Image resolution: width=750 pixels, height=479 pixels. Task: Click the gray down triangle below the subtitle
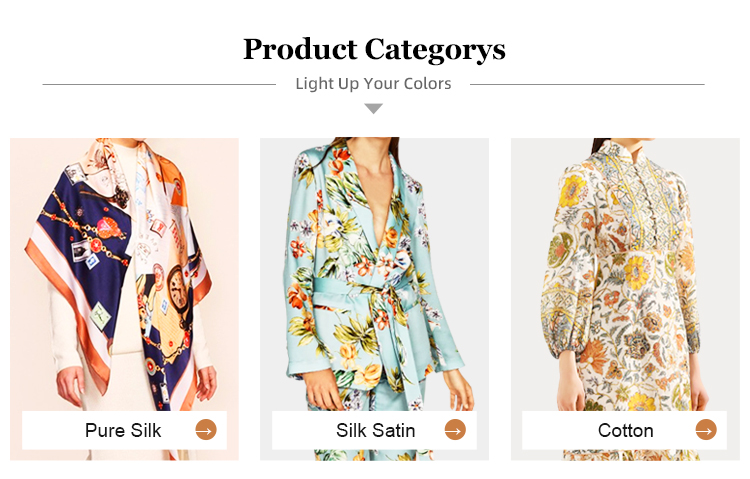click(x=373, y=108)
